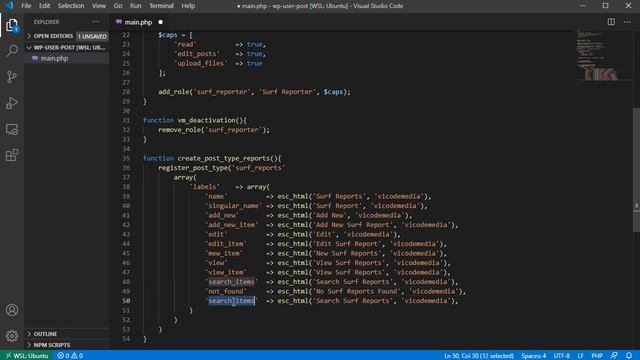Open the Accounts menu
Screen dimensions: 640x360
(x=12, y=310)
